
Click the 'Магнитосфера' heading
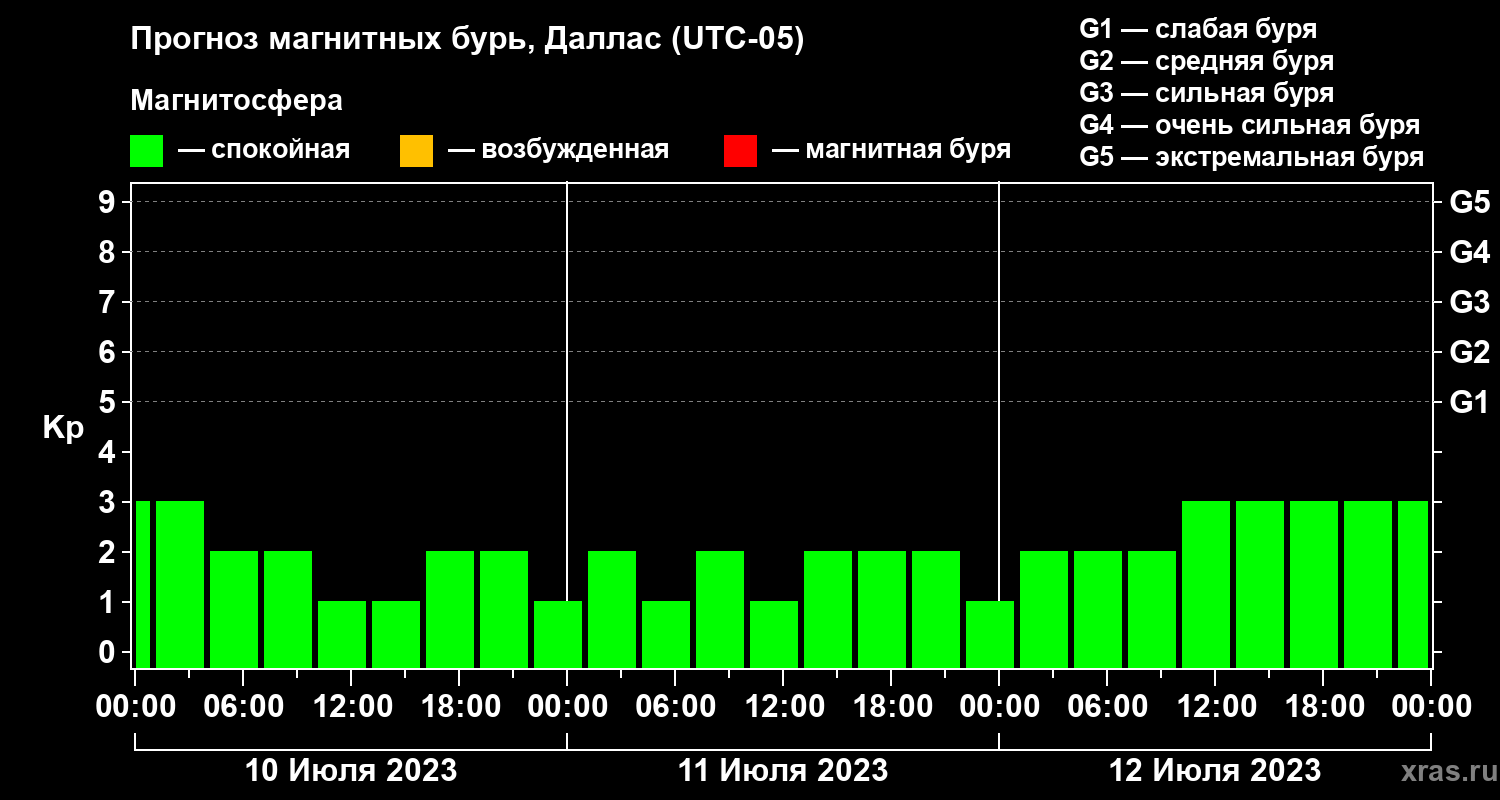pyautogui.click(x=236, y=101)
